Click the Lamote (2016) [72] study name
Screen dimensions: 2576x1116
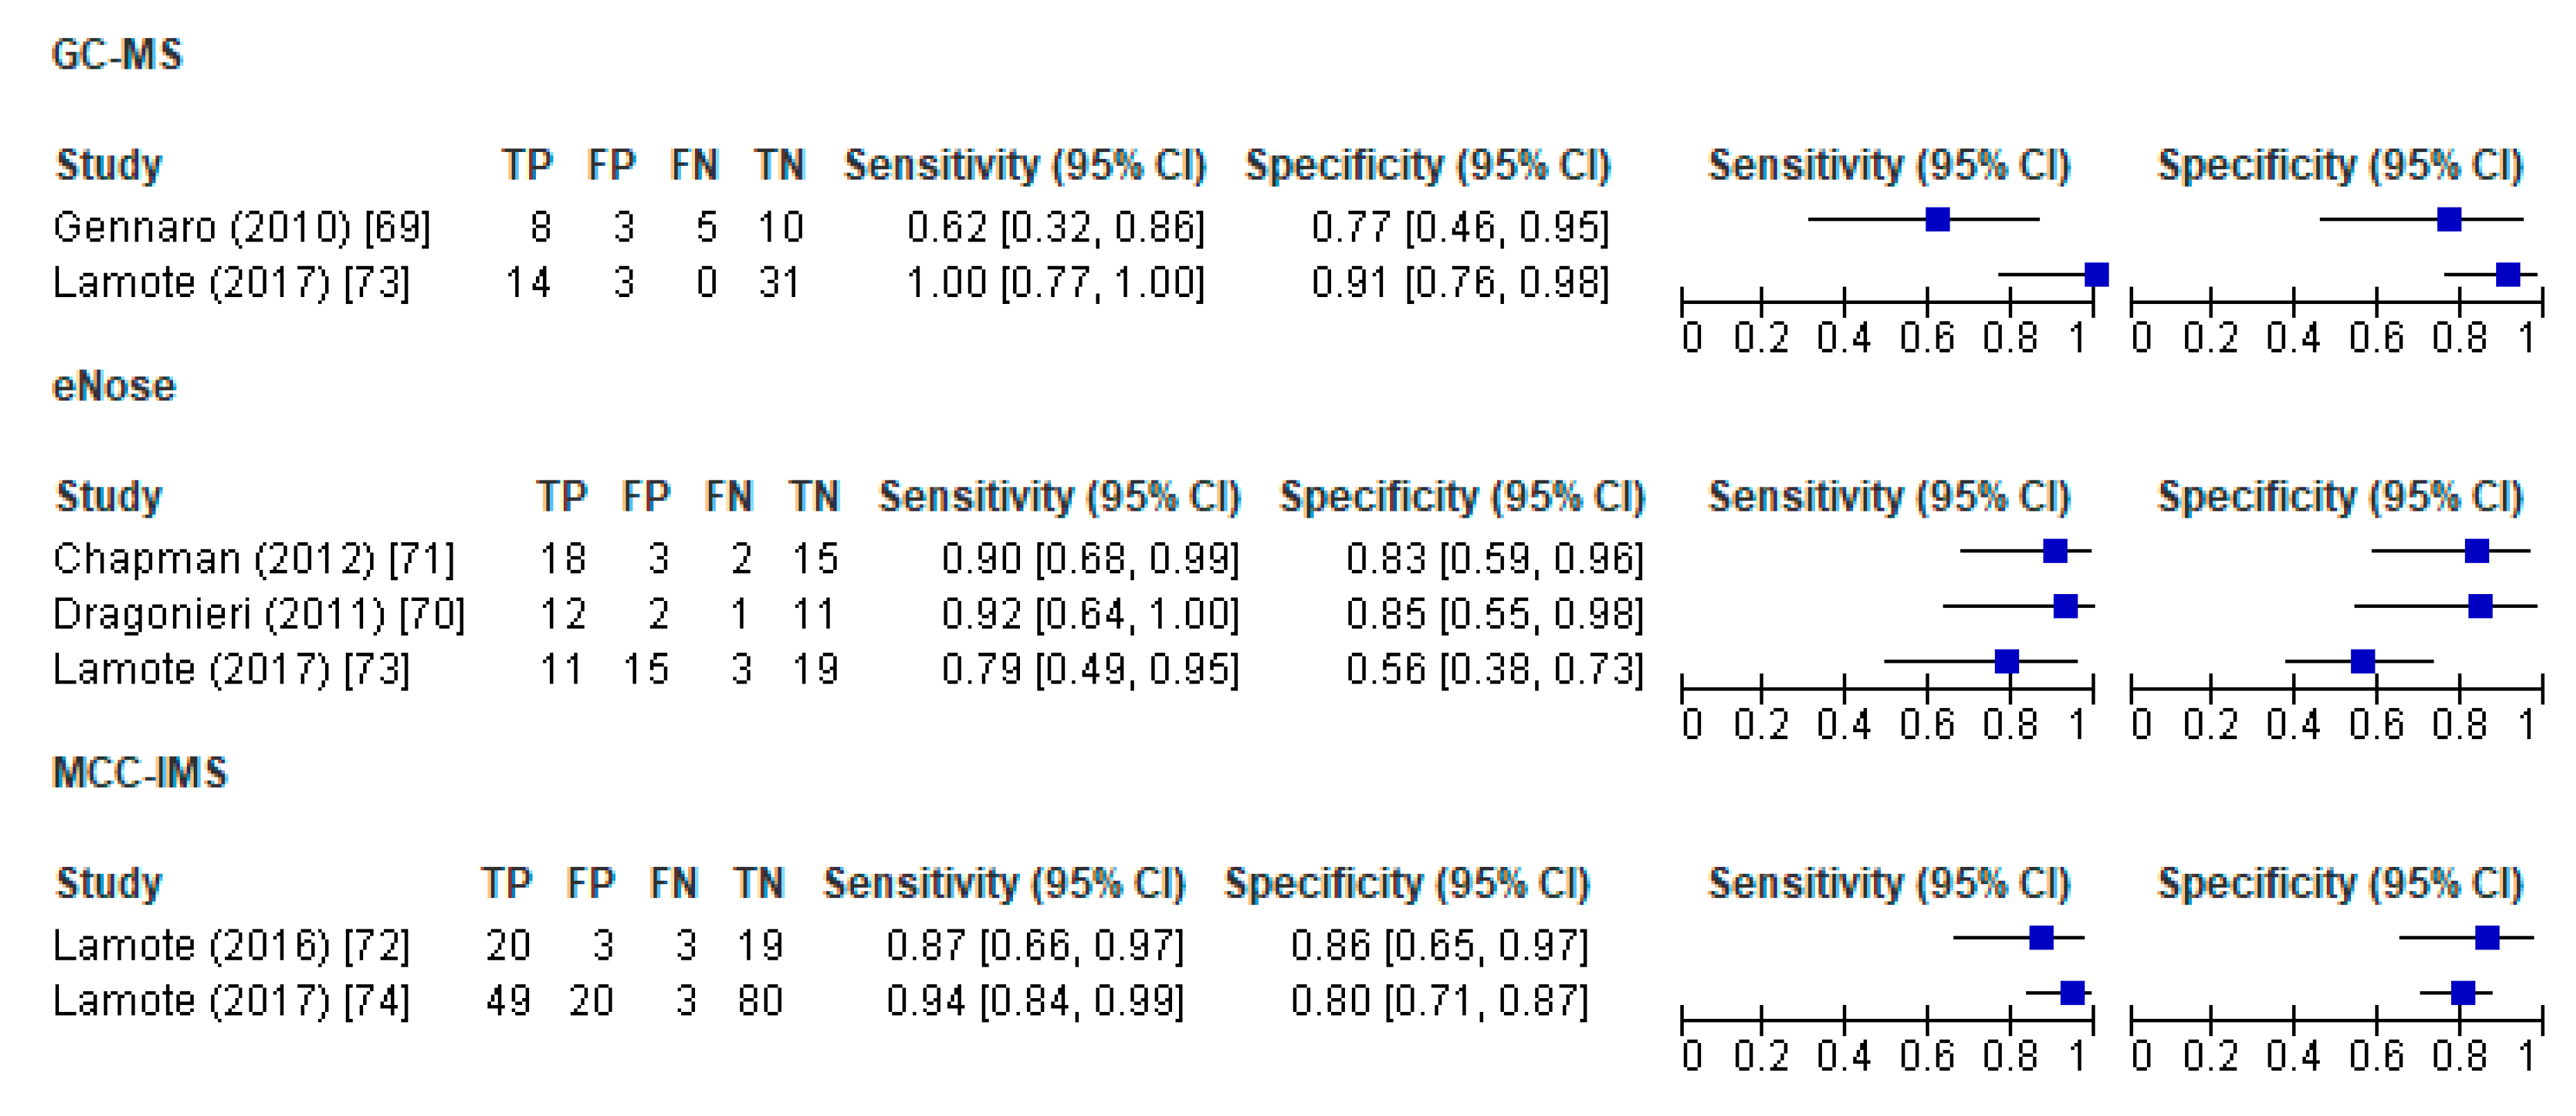tap(231, 946)
